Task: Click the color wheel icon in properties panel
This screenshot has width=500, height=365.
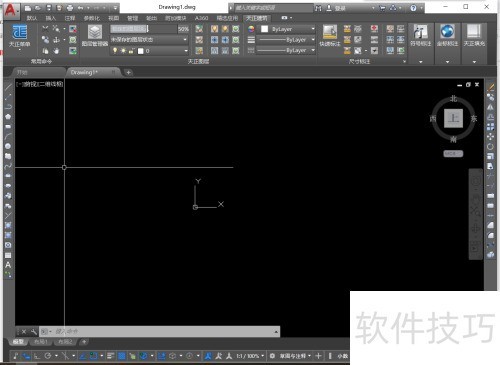Action: point(251,29)
